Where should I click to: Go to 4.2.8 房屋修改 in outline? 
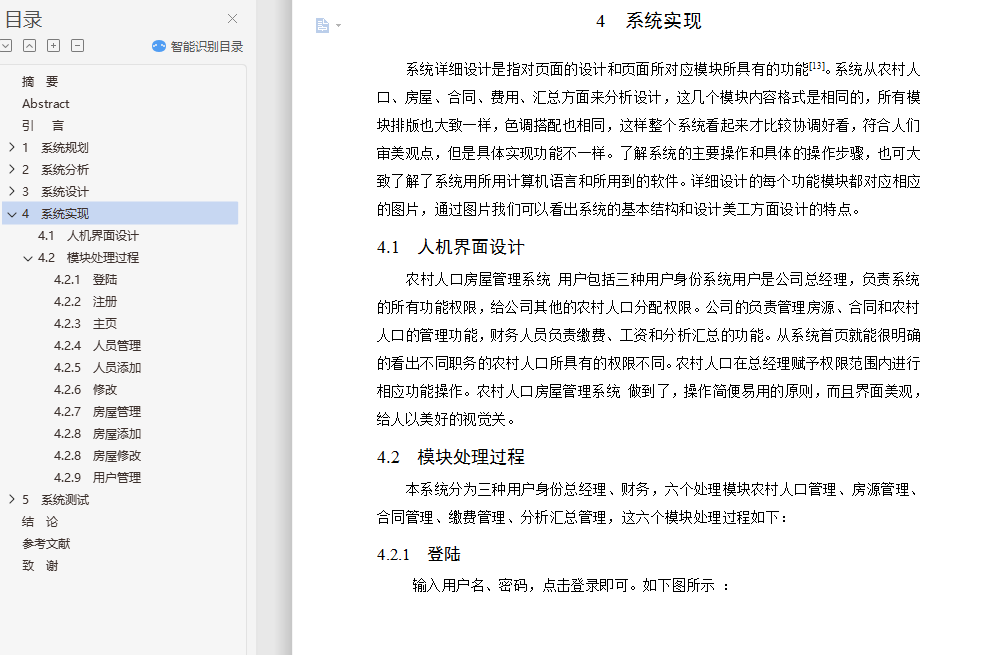tap(98, 455)
